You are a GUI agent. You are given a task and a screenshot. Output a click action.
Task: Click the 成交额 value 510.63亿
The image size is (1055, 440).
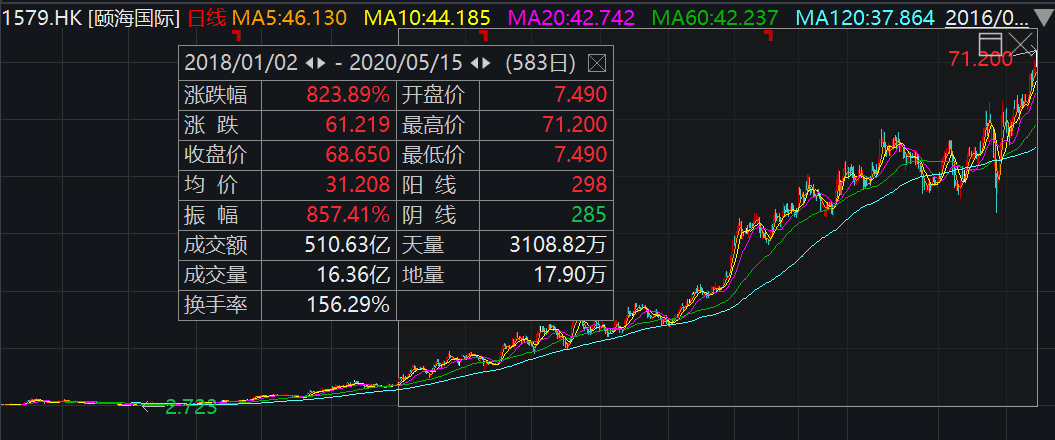[x=347, y=246]
